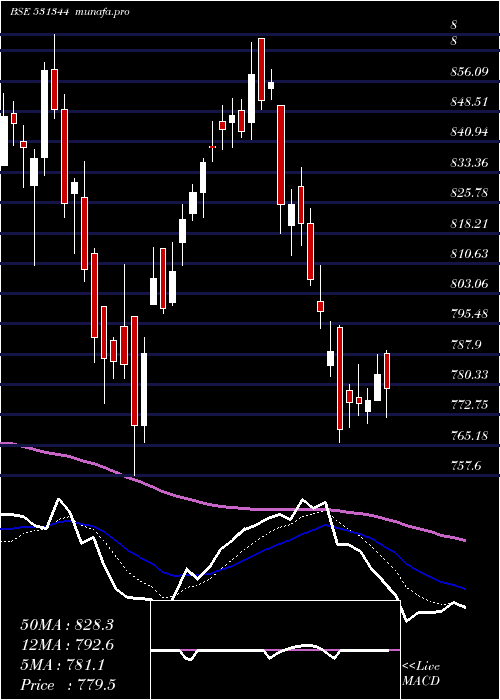The width and height of the screenshot is (500, 700).
Task: Click the 810.63 price axis label
Action: pyautogui.click(x=469, y=254)
